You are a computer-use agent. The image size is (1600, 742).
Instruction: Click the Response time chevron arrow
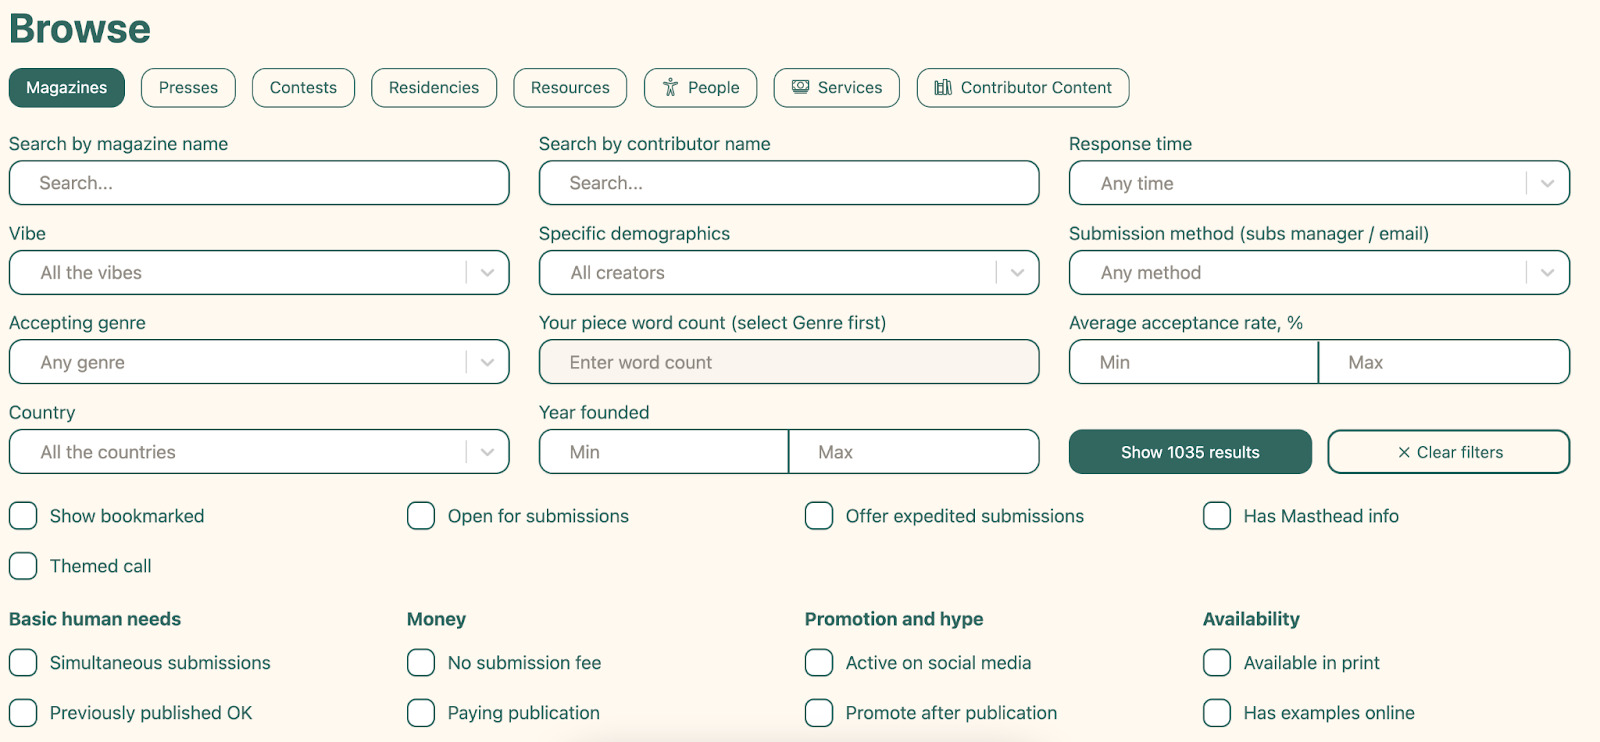(1547, 184)
